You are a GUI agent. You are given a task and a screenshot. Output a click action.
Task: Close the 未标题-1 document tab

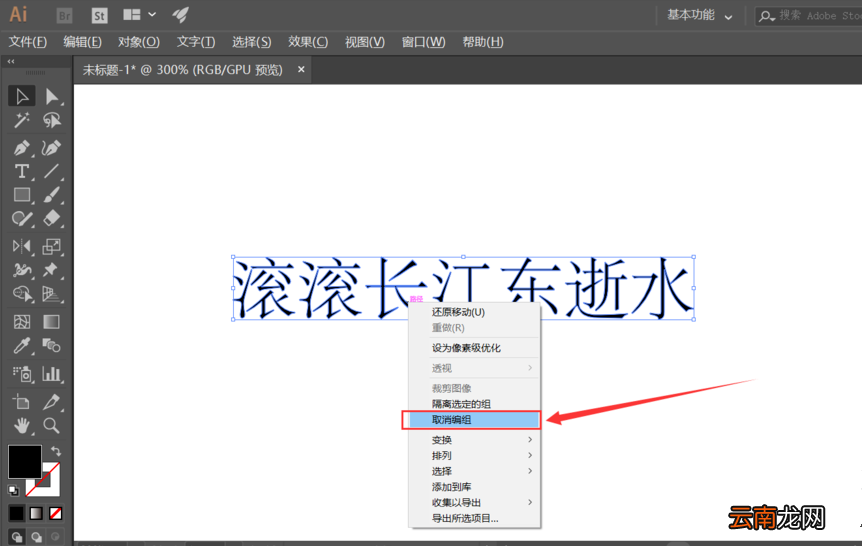[x=301, y=69]
